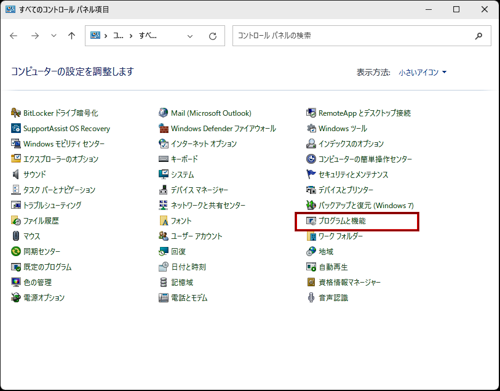
Task: Click the システム icon
Action: [163, 174]
